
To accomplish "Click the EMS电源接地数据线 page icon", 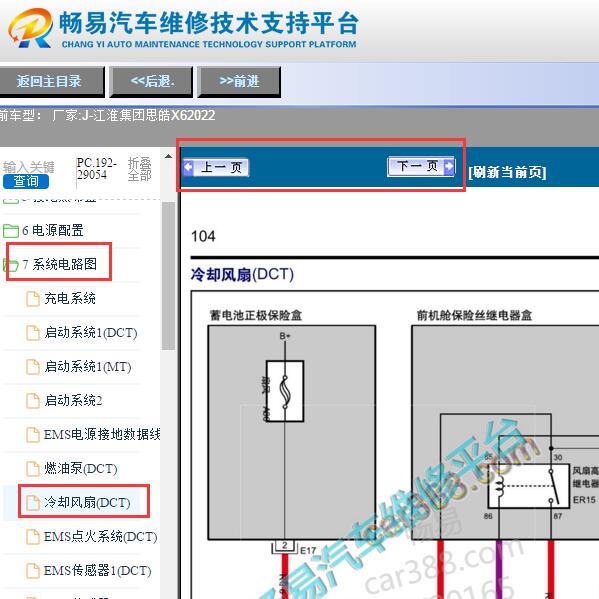I will 33,435.
